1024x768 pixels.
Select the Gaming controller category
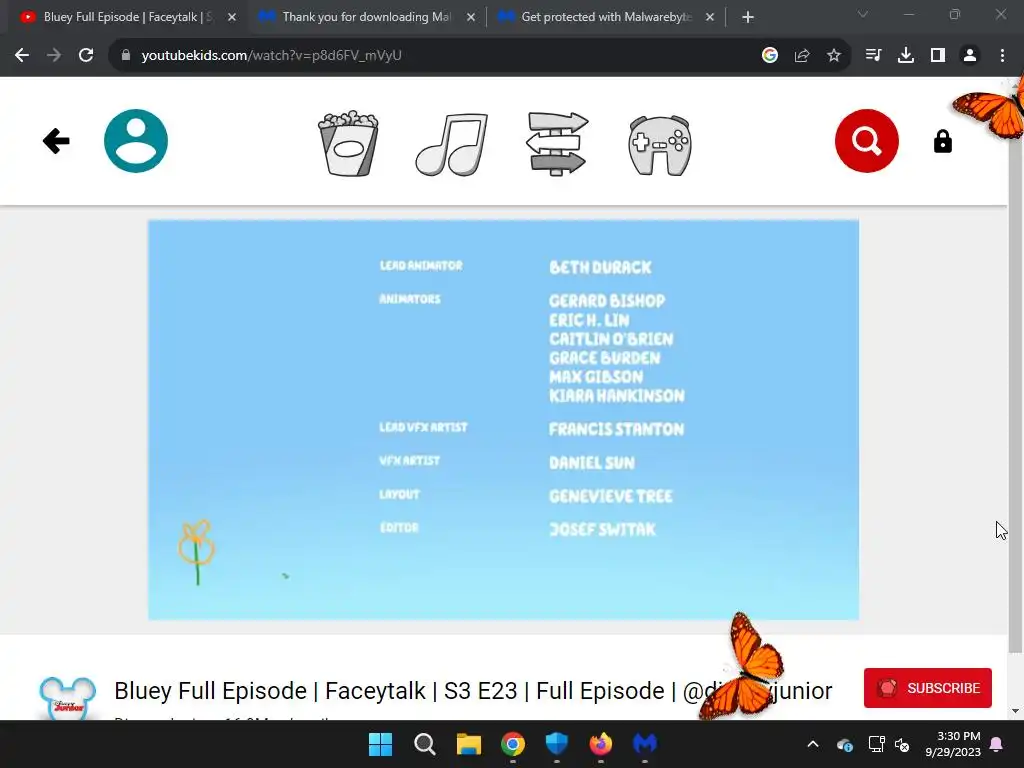coord(660,146)
